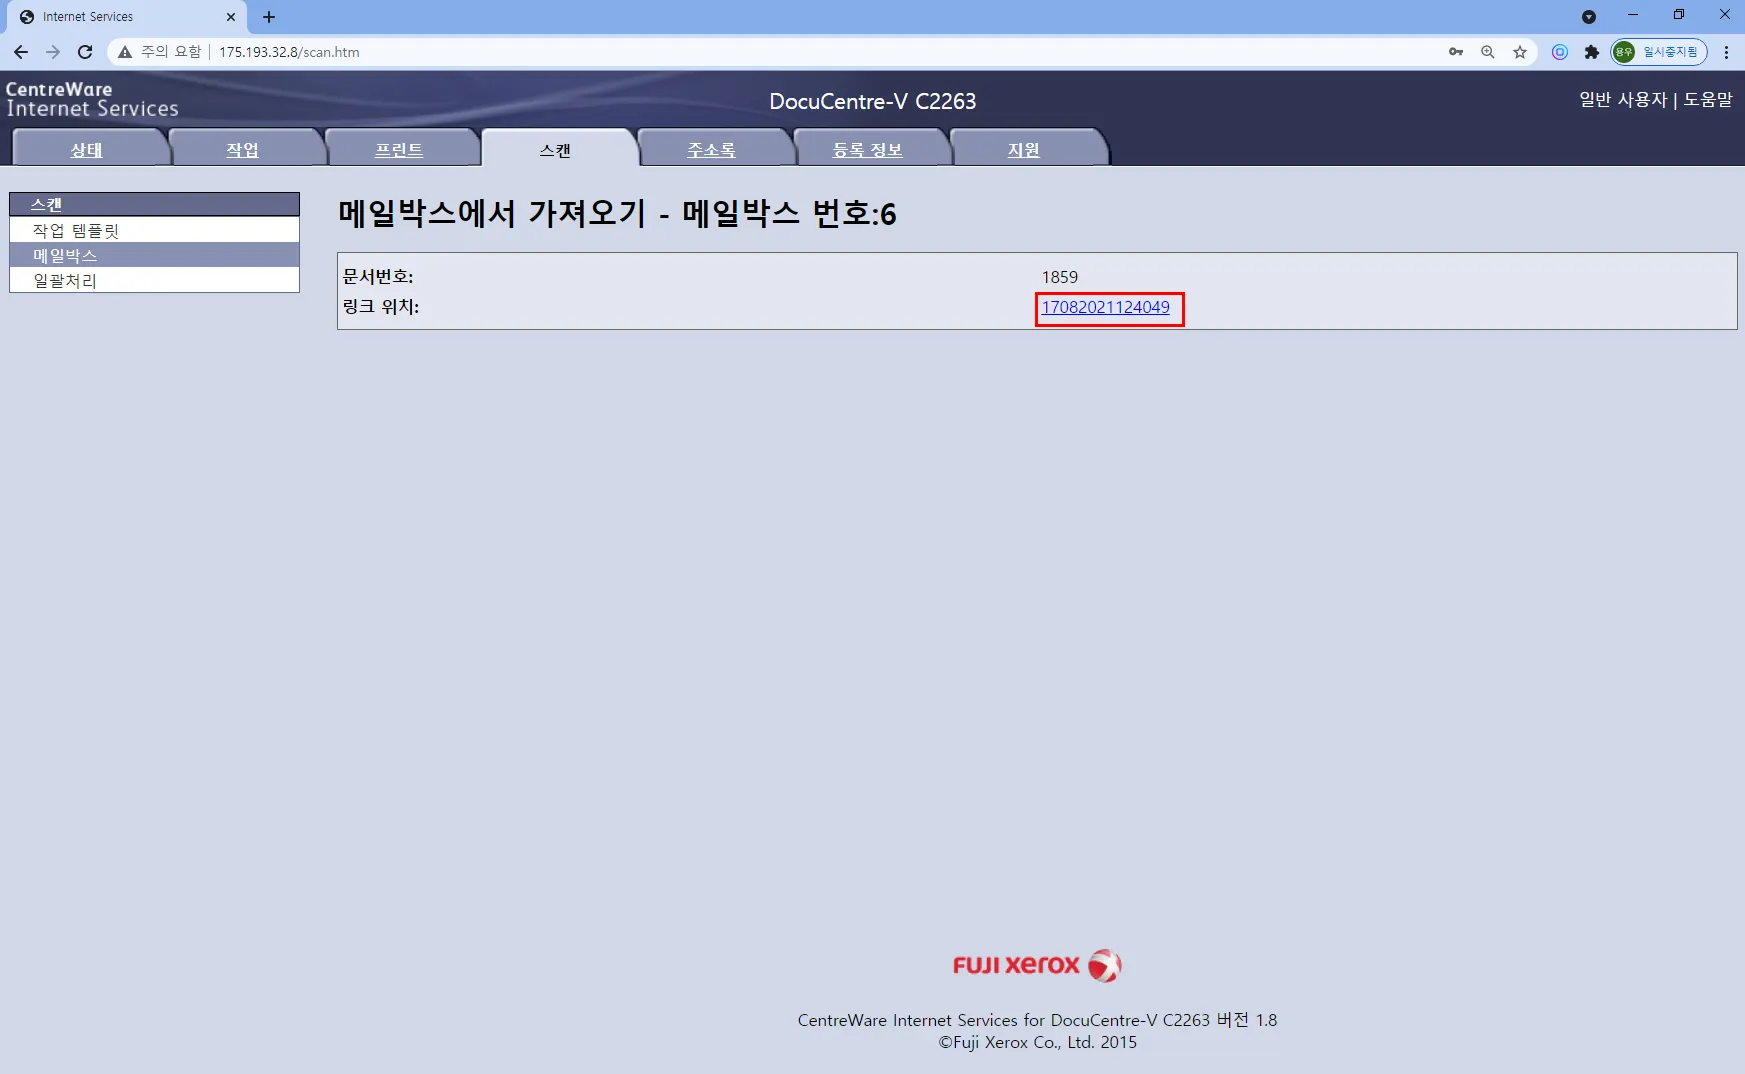Minimize the browser window
The width and height of the screenshot is (1745, 1074).
1633,15
